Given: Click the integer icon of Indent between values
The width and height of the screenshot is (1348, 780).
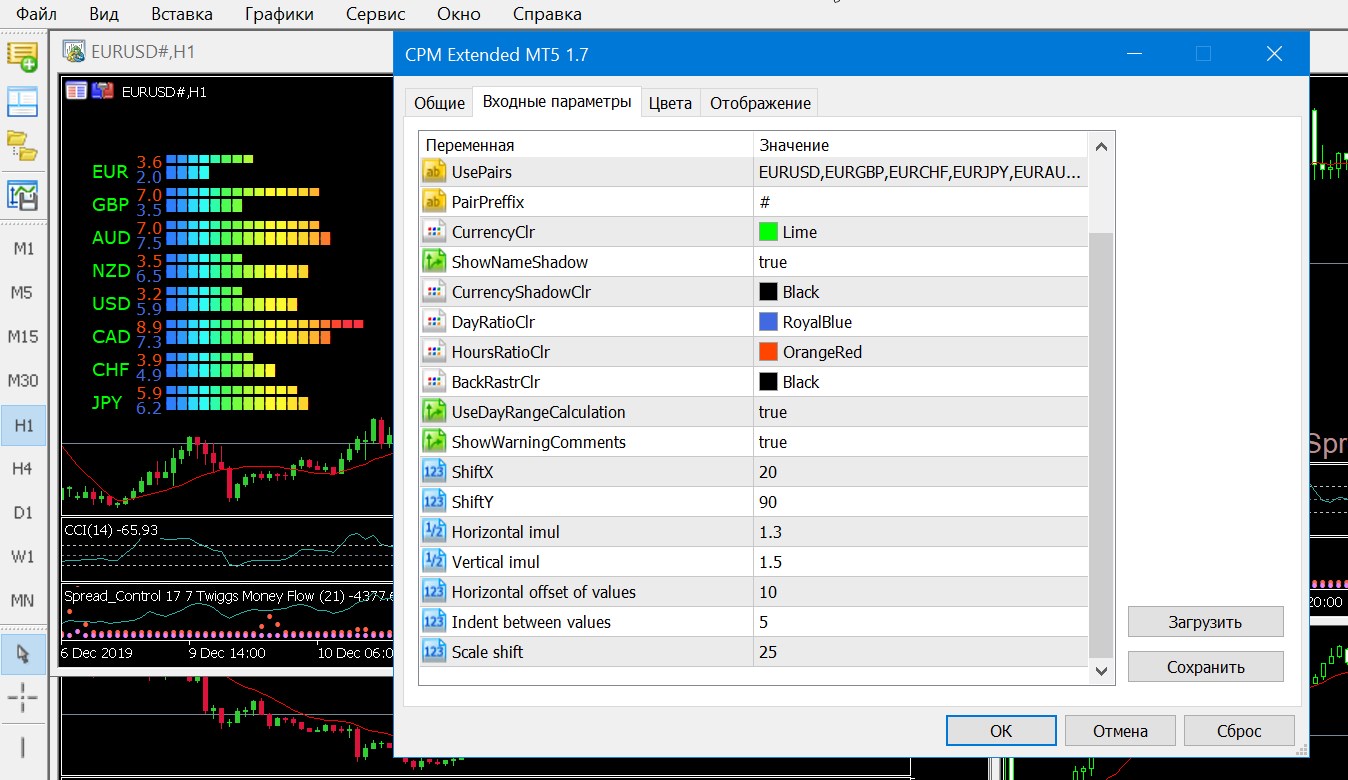Looking at the screenshot, I should (434, 622).
